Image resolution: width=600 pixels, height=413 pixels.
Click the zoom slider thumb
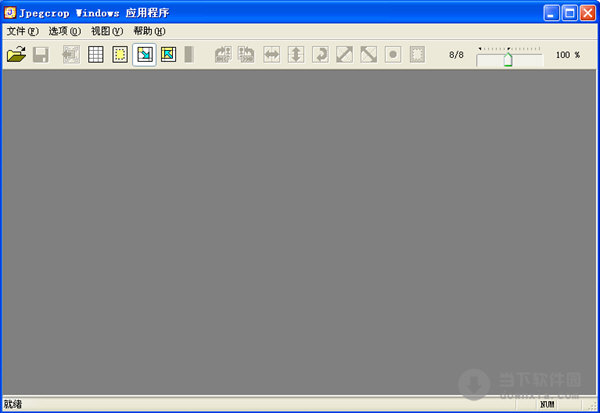tap(508, 59)
